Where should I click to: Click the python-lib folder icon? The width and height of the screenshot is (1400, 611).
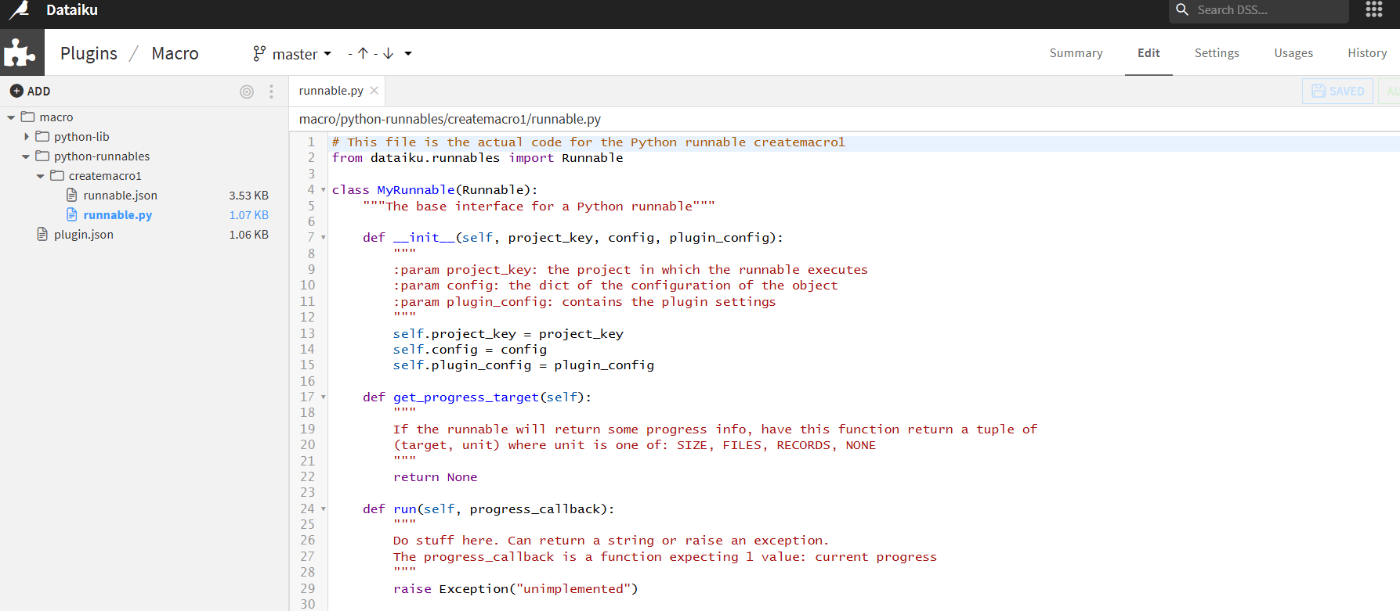[x=42, y=136]
